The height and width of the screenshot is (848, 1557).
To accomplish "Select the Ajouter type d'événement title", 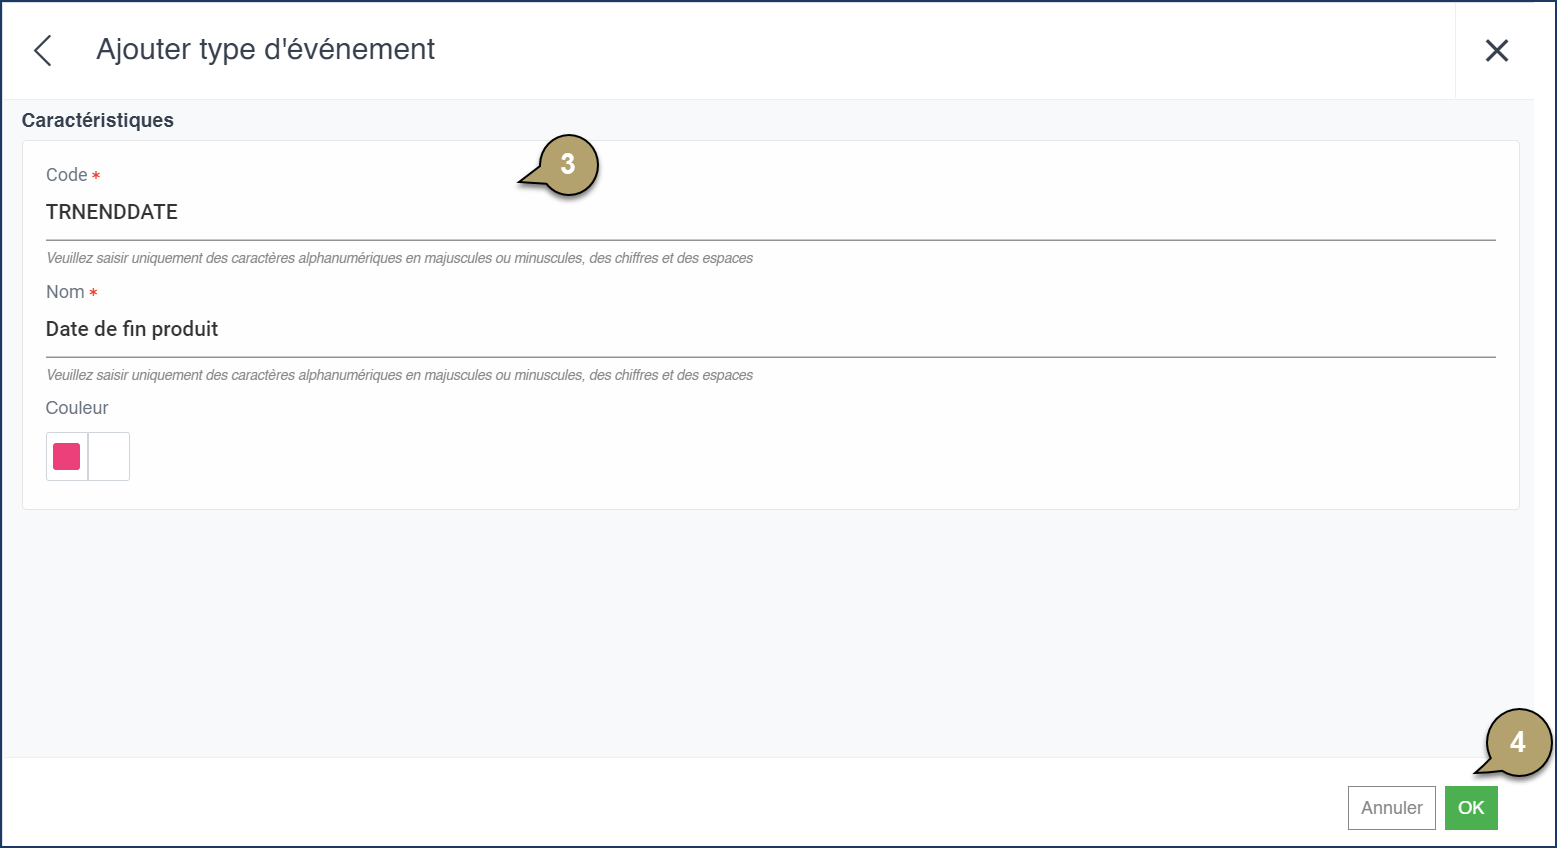I will (265, 49).
